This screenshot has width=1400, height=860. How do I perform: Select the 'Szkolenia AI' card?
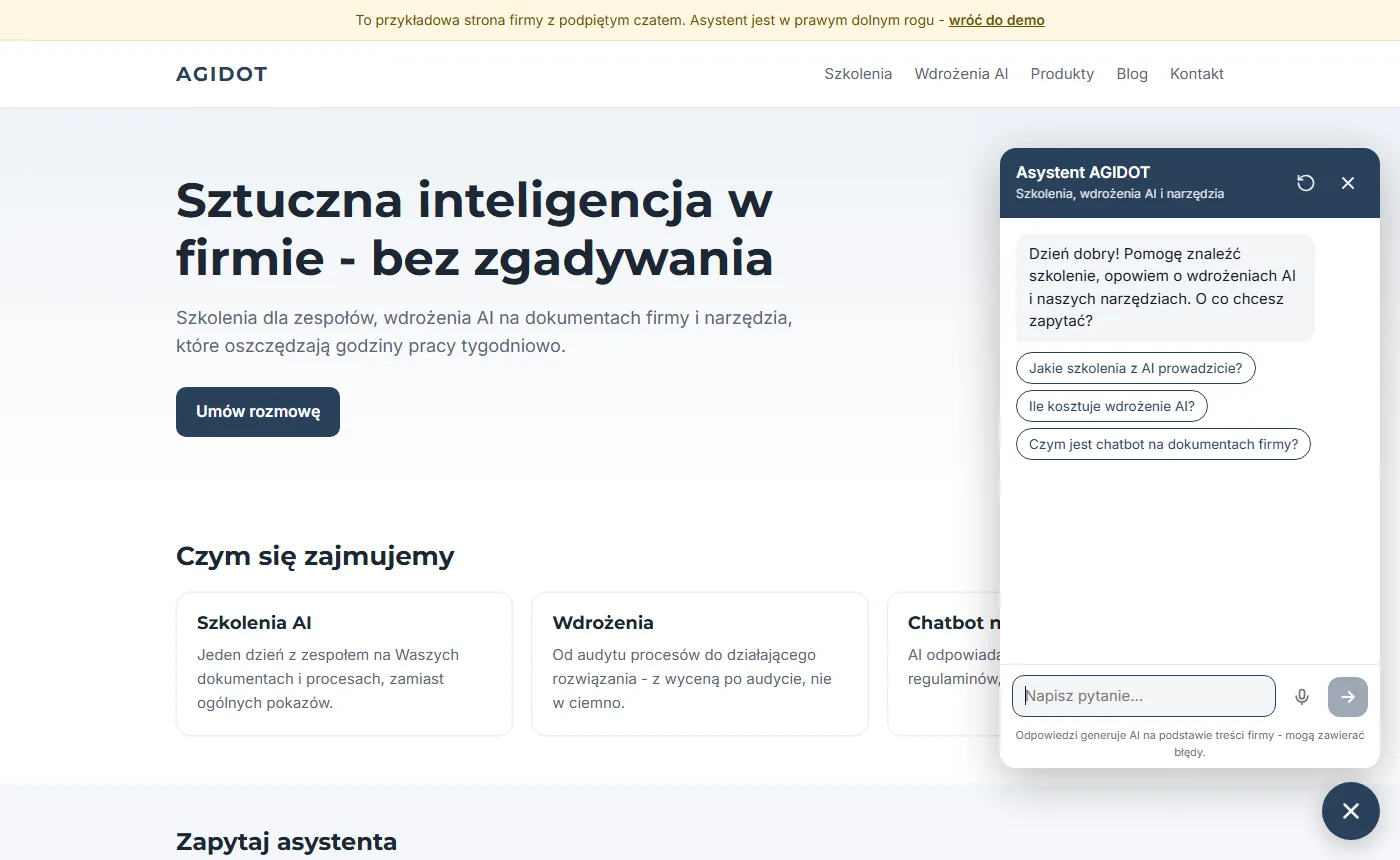coord(344,664)
